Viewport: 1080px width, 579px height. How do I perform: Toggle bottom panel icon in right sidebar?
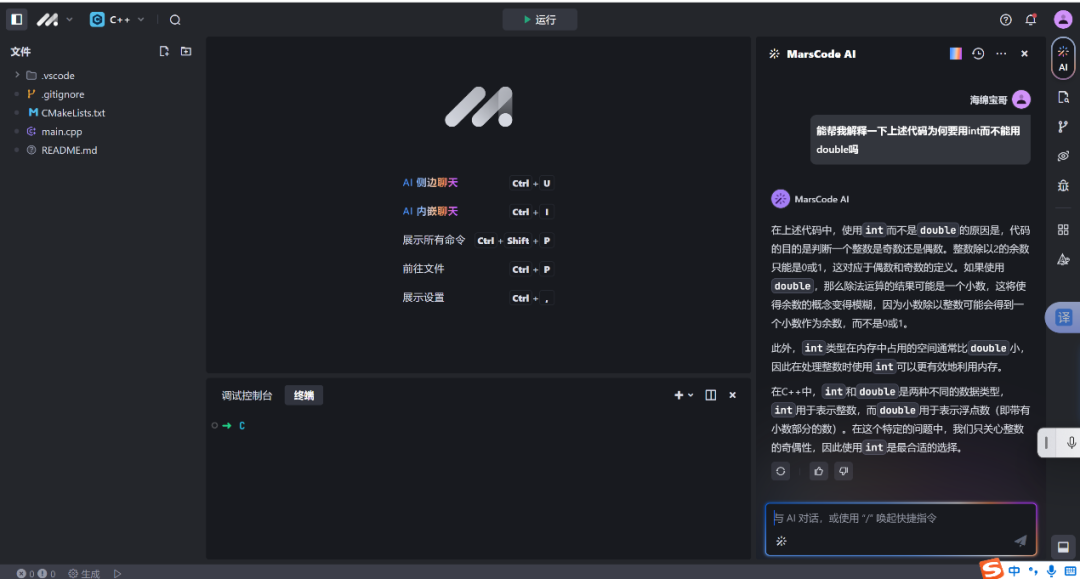[1063, 547]
